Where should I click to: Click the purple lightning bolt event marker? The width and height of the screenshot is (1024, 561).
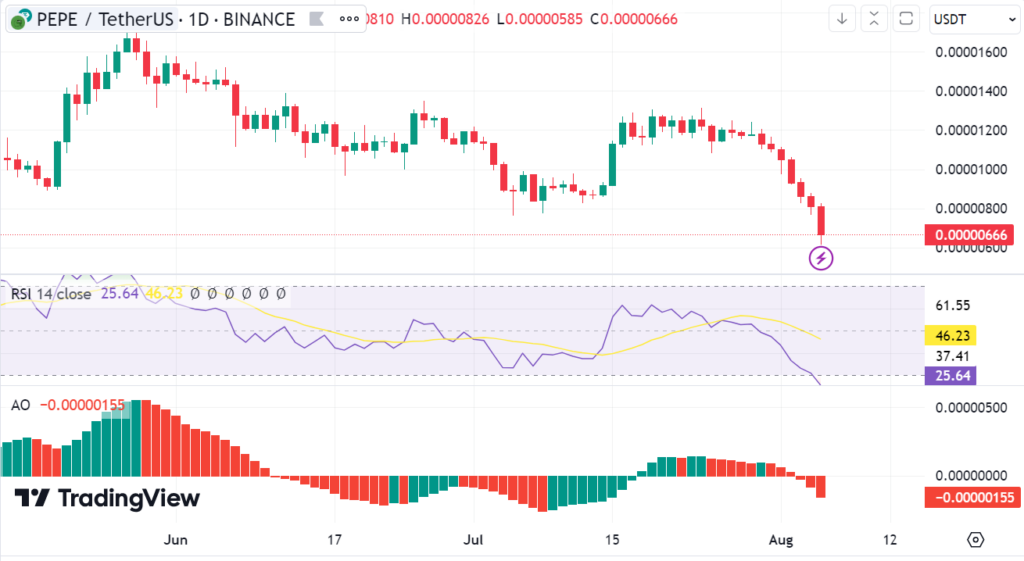821,258
